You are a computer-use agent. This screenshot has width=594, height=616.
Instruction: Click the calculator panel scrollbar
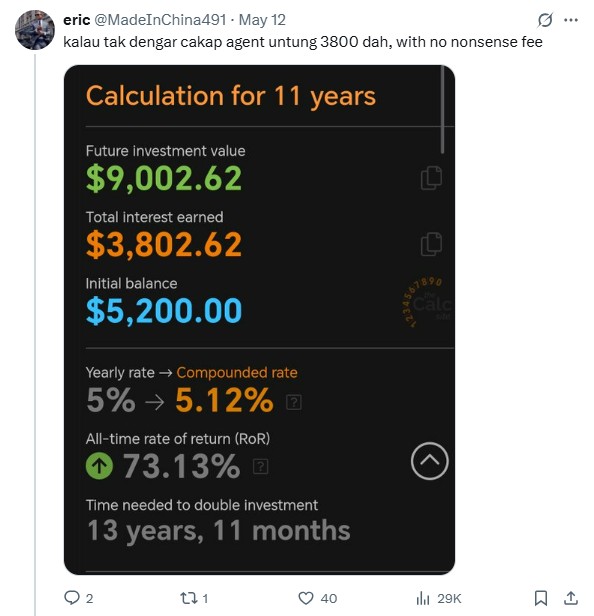click(442, 109)
